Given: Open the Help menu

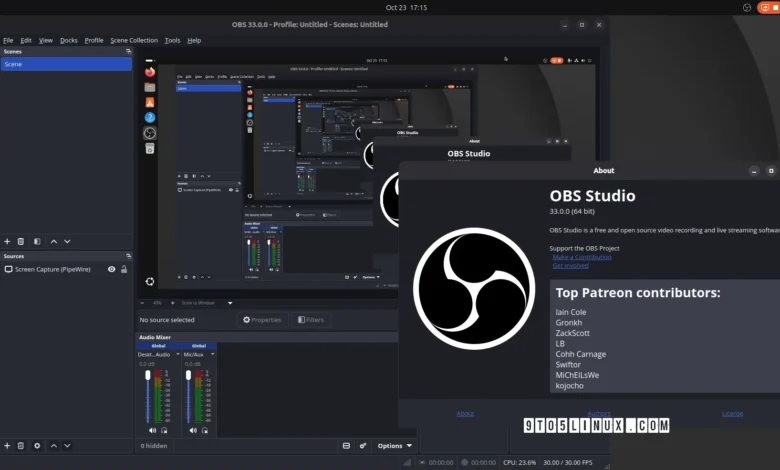Looking at the screenshot, I should point(194,40).
